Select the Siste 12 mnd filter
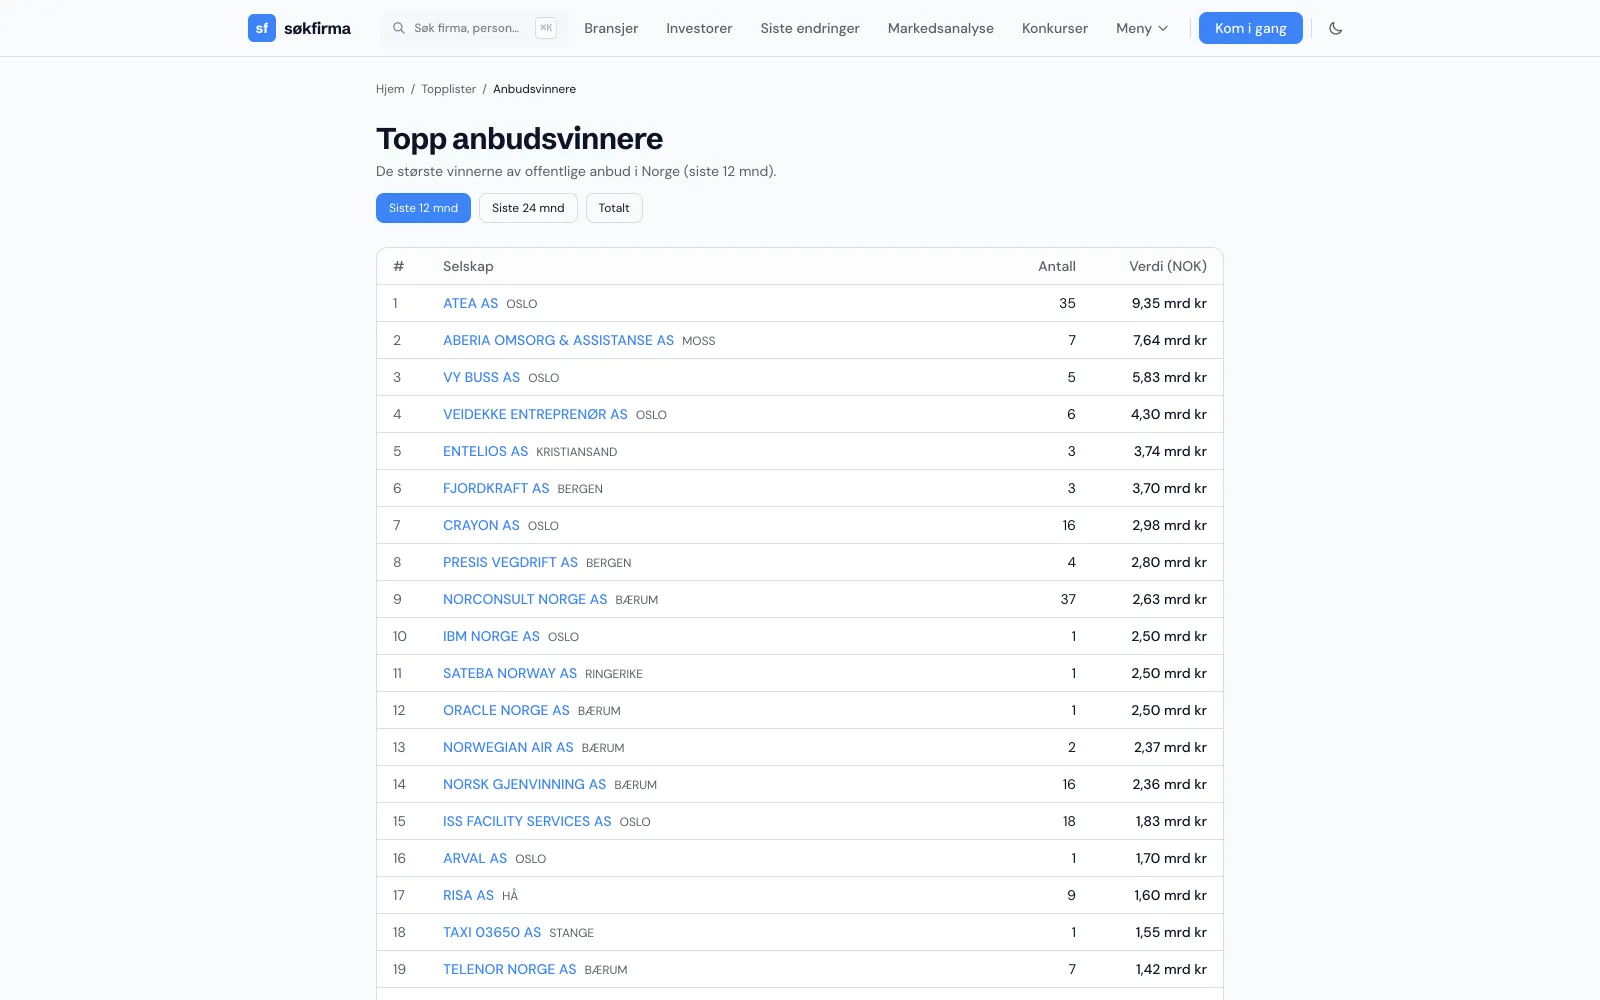Image resolution: width=1600 pixels, height=1000 pixels. (423, 208)
